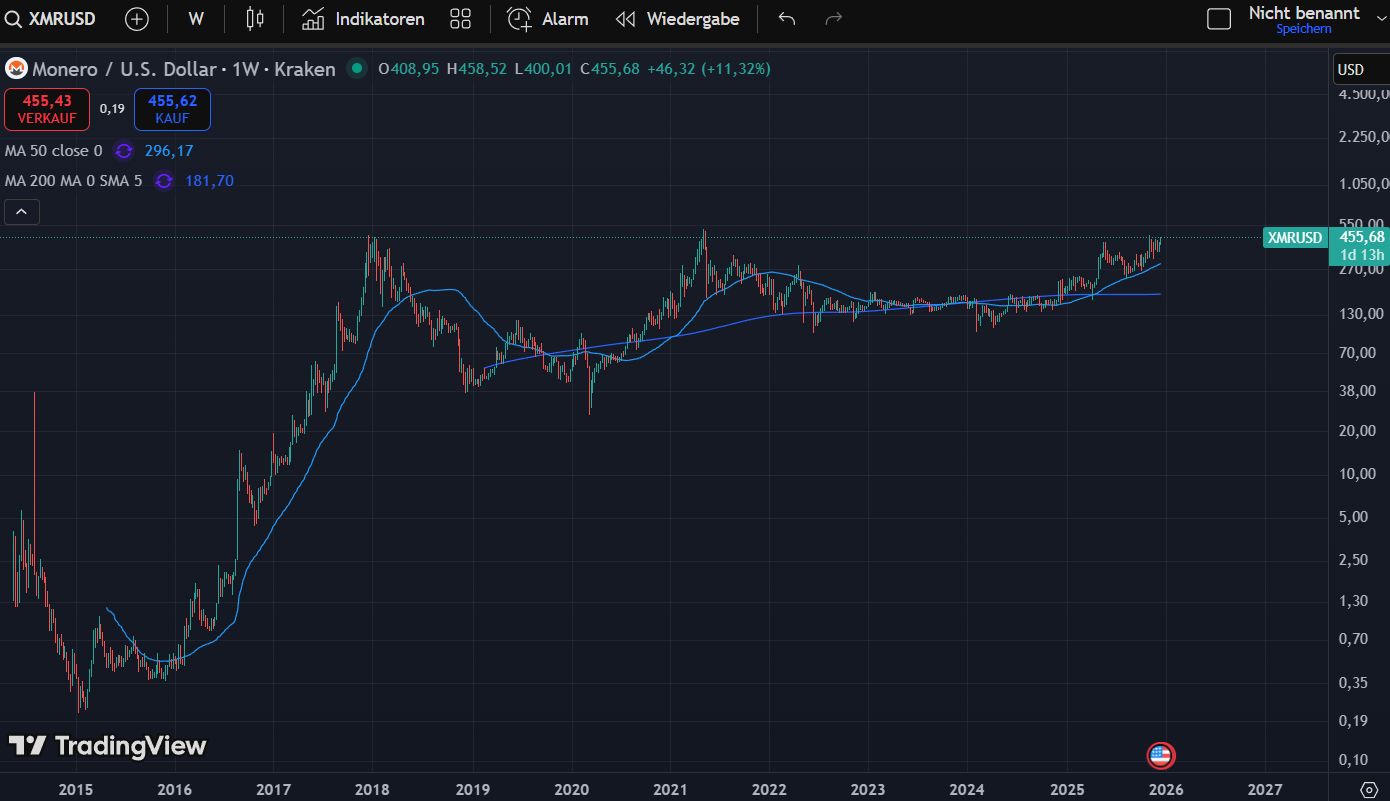Click the undo arrow icon
The image size is (1390, 801).
point(787,19)
